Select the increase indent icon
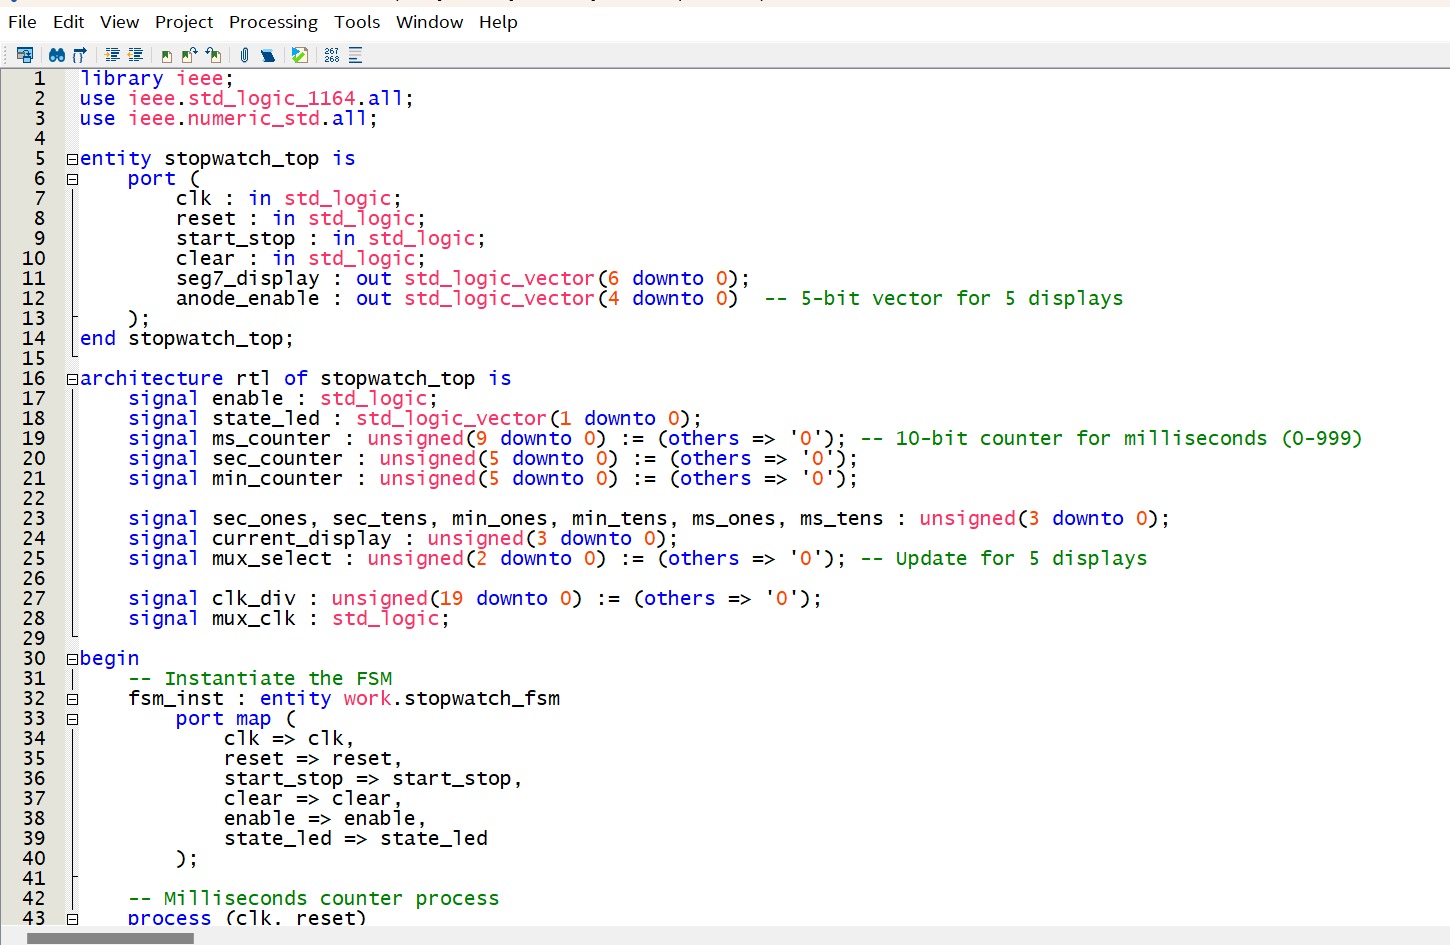Screen dimensions: 1450x945 pos(113,54)
